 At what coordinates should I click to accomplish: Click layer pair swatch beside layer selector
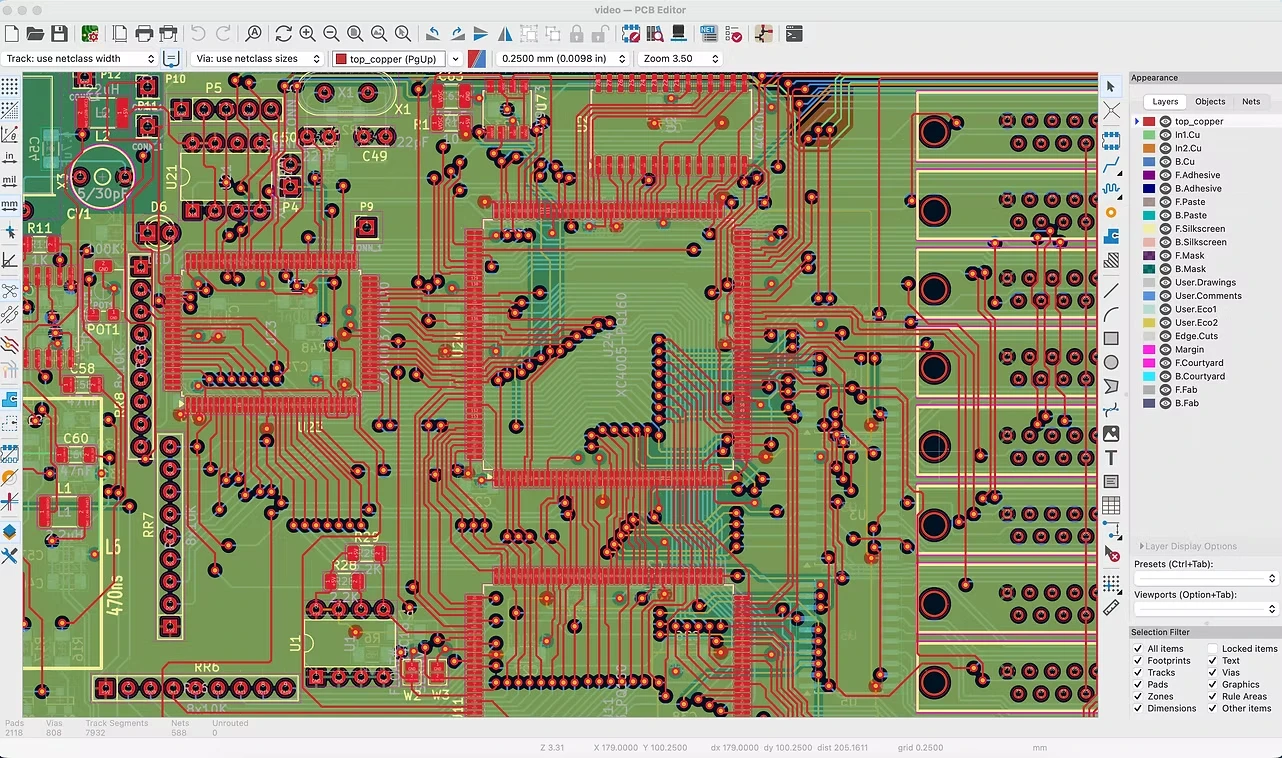pos(477,59)
